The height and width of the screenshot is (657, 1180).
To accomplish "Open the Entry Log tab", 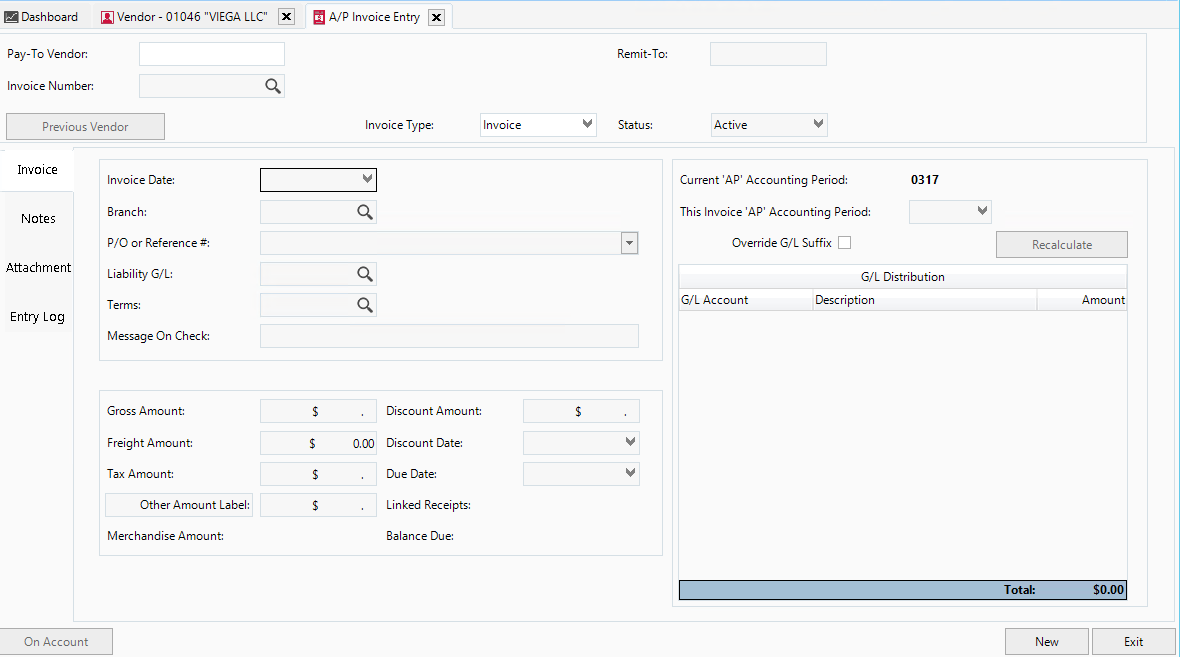I will click(x=37, y=316).
